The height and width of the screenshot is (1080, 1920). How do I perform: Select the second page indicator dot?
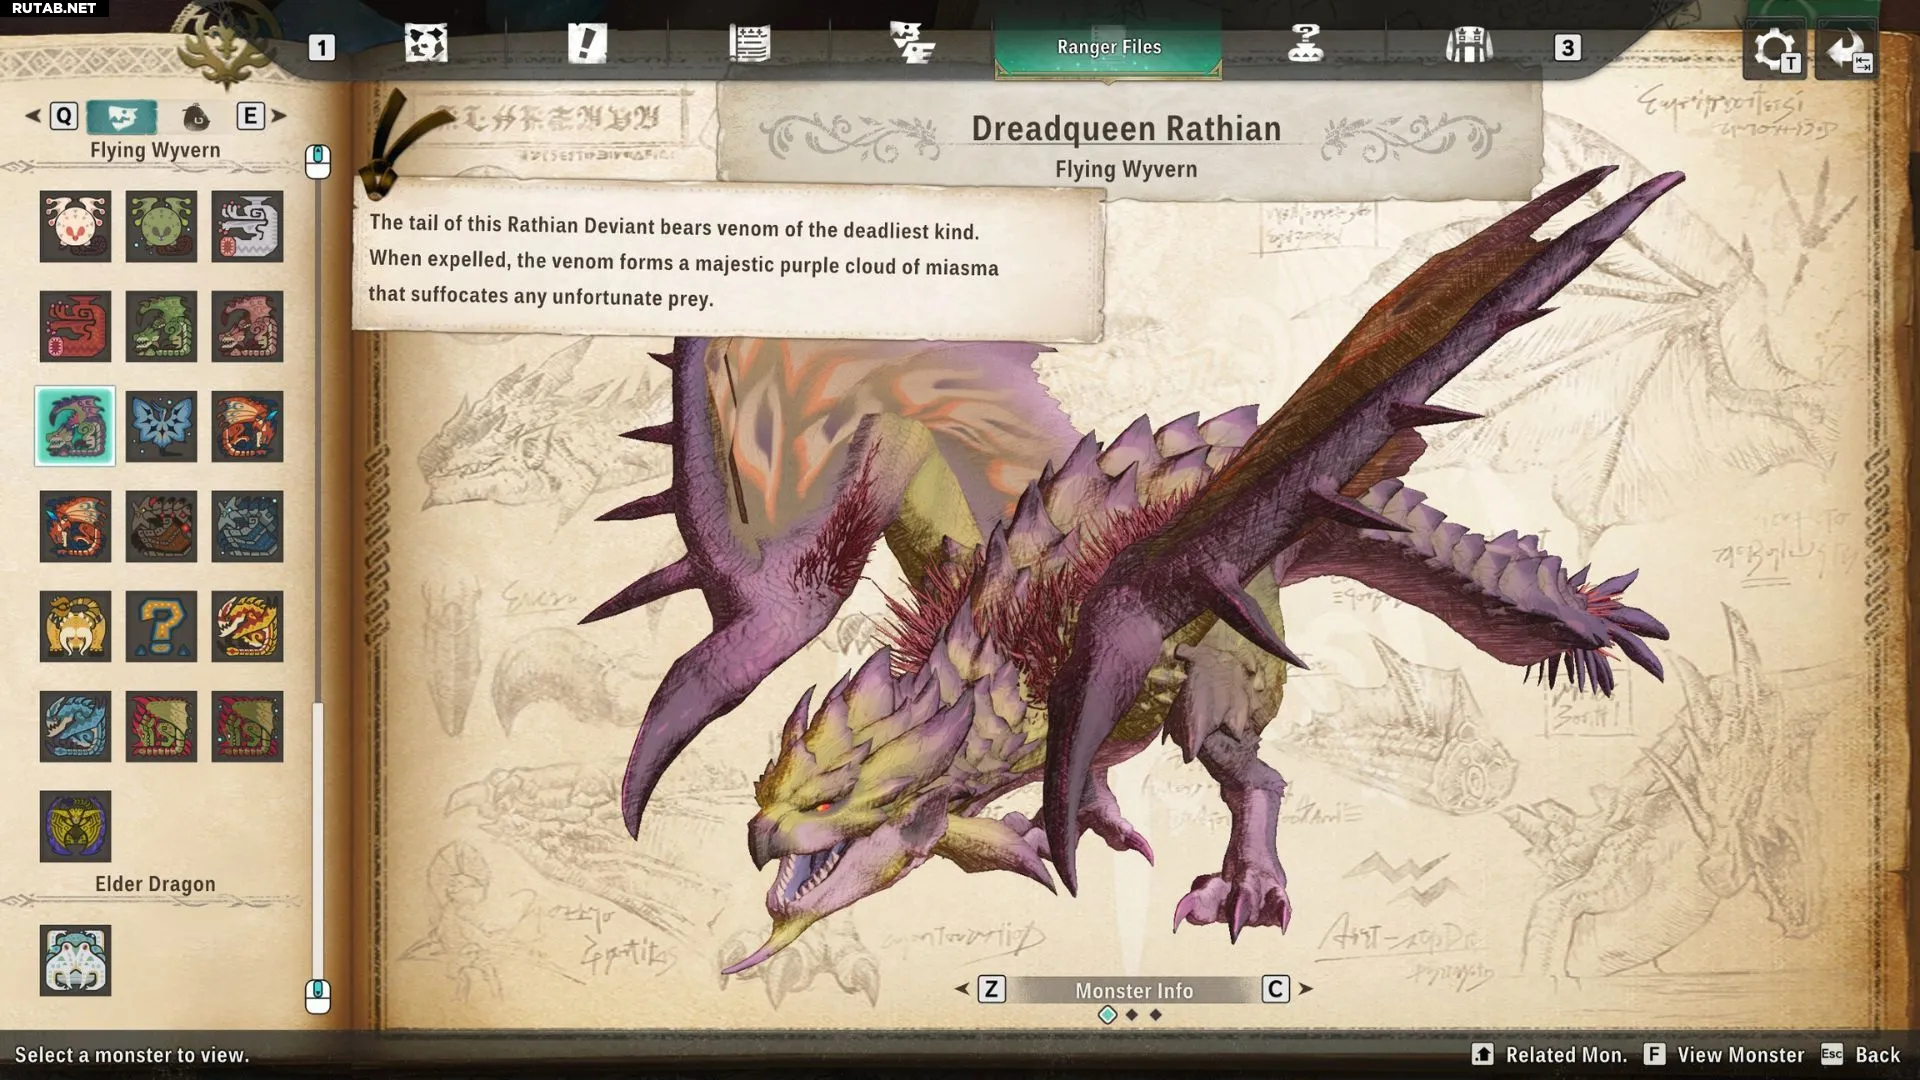point(1132,1015)
